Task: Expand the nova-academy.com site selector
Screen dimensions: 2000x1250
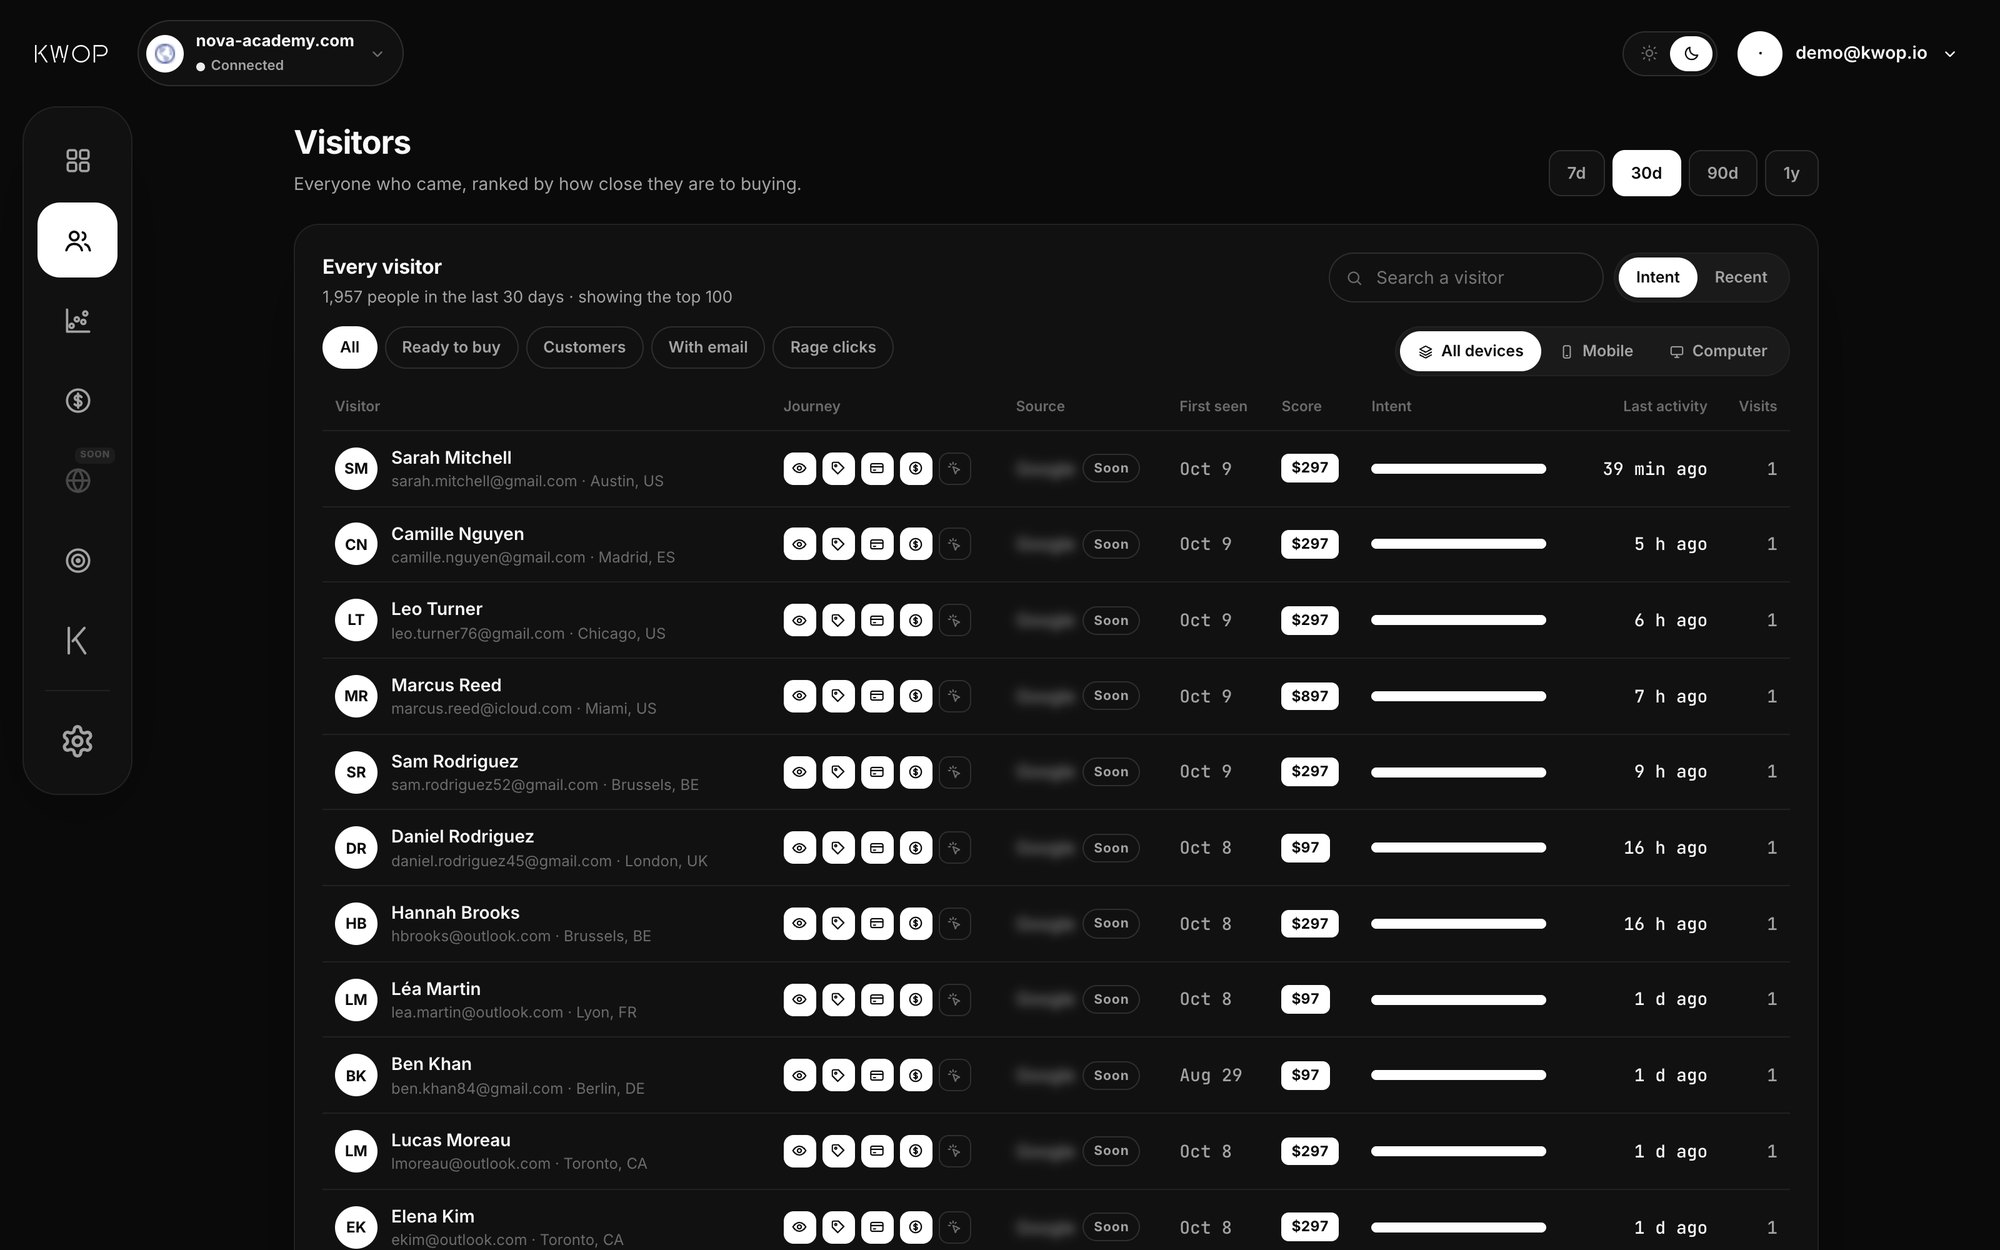Action: tap(270, 53)
